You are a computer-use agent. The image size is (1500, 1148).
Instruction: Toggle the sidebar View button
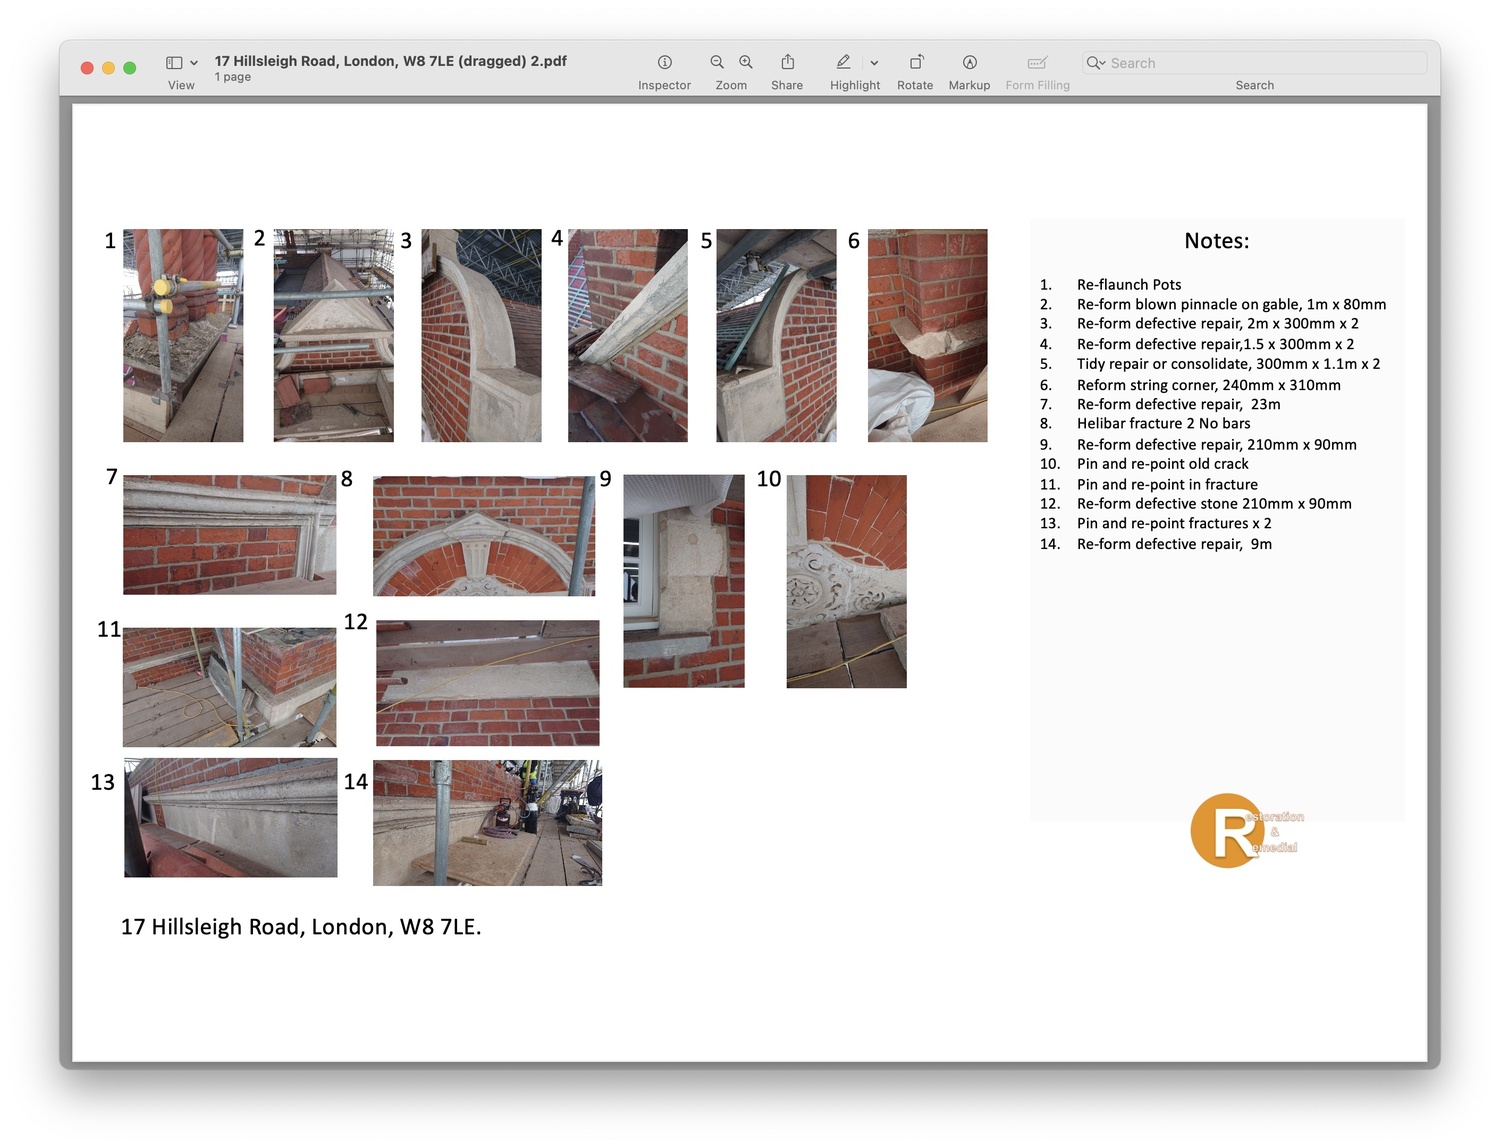click(174, 62)
